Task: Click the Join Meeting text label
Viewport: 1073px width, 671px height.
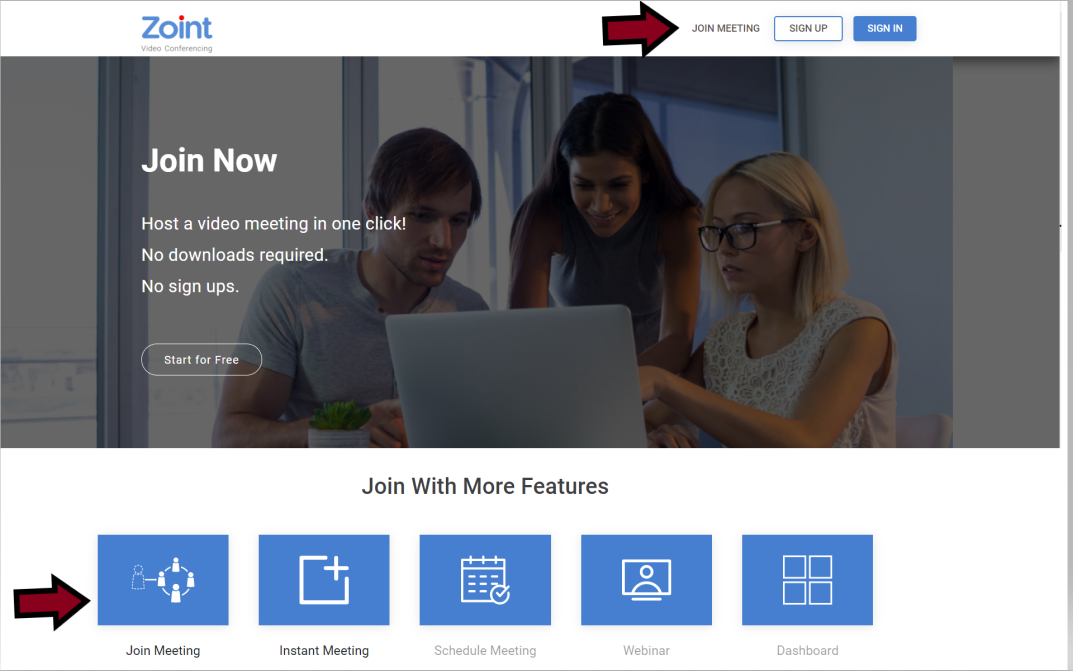Action: (x=163, y=651)
